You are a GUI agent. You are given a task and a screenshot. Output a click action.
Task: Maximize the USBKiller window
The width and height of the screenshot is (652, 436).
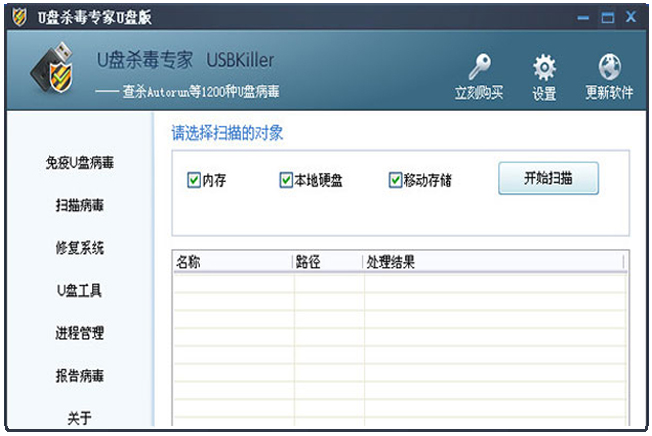608,17
